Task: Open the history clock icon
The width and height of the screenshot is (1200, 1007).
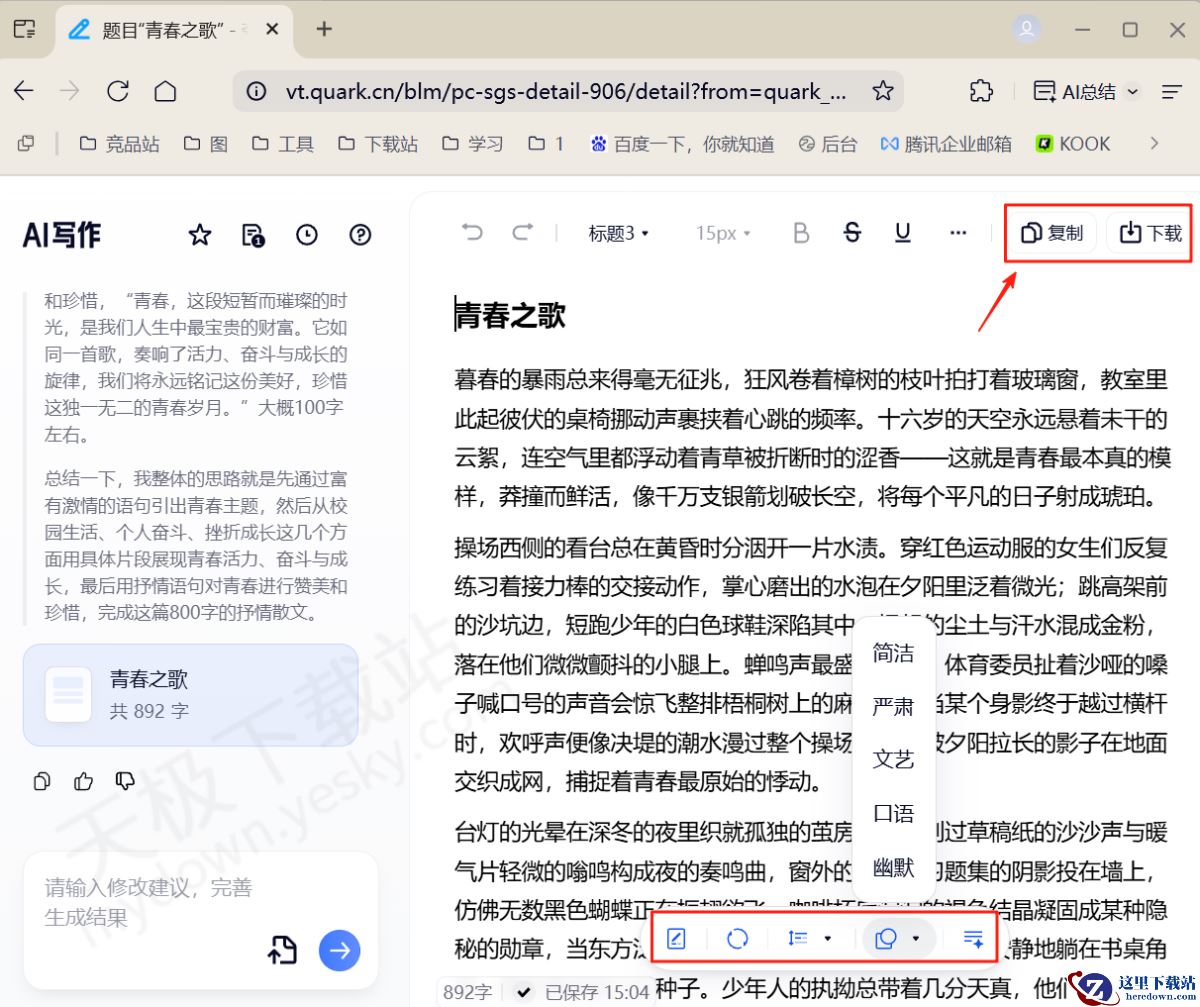Action: (307, 235)
